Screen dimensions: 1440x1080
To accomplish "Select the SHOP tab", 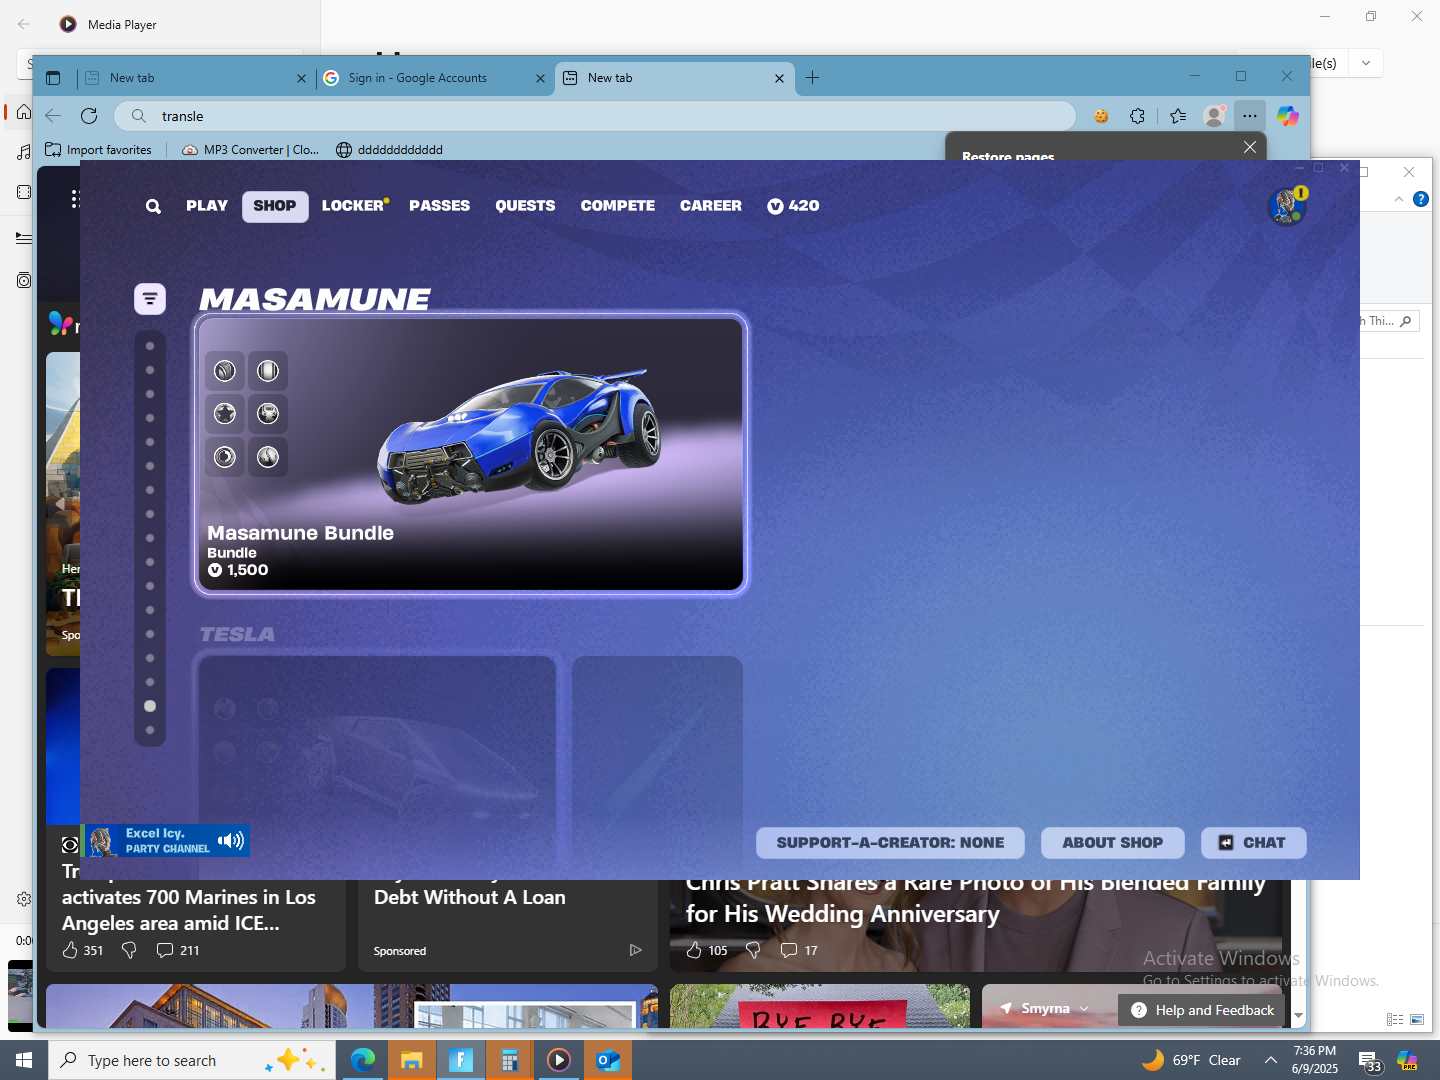I will pos(275,206).
